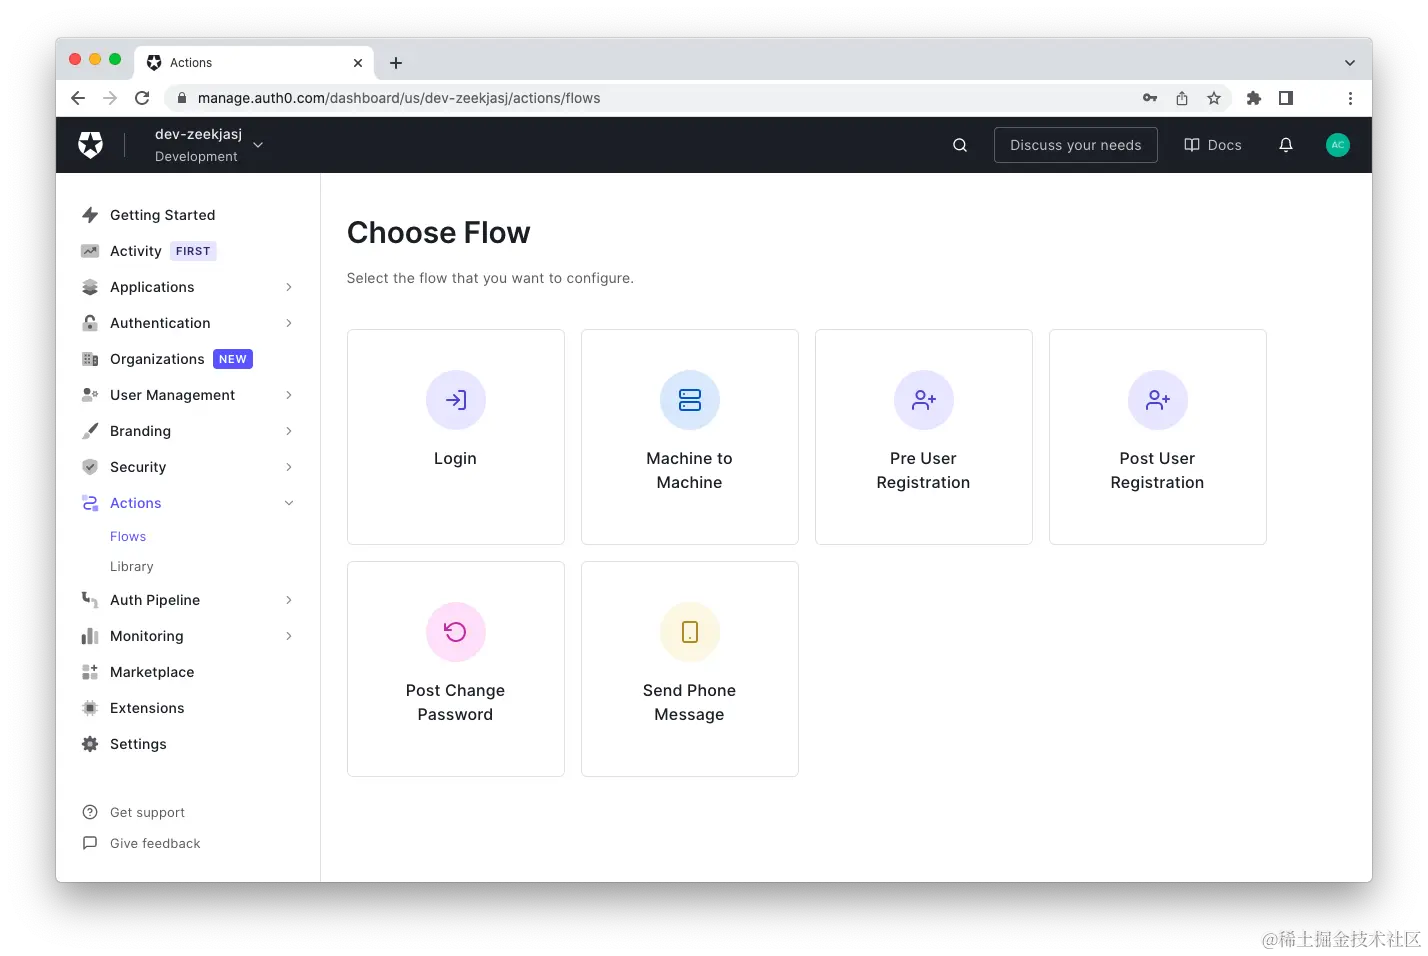Collapse the Actions section
The height and width of the screenshot is (956, 1428).
(288, 503)
